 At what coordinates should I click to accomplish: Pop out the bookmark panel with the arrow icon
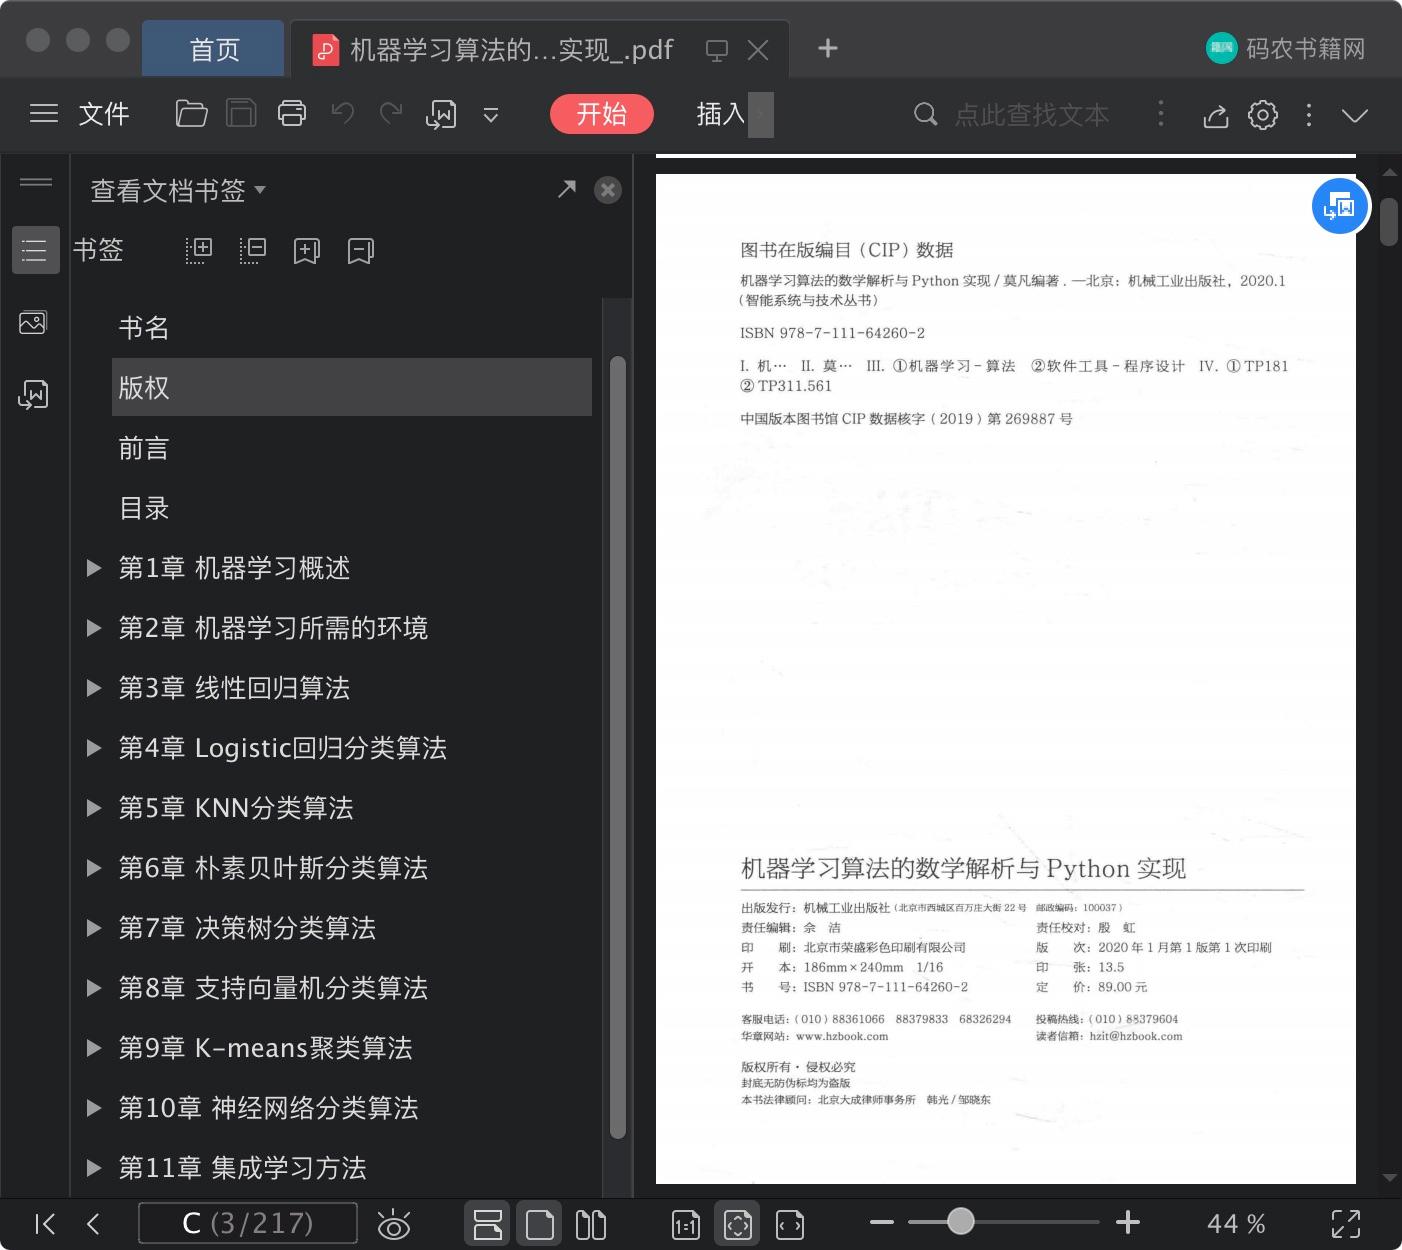pos(567,189)
